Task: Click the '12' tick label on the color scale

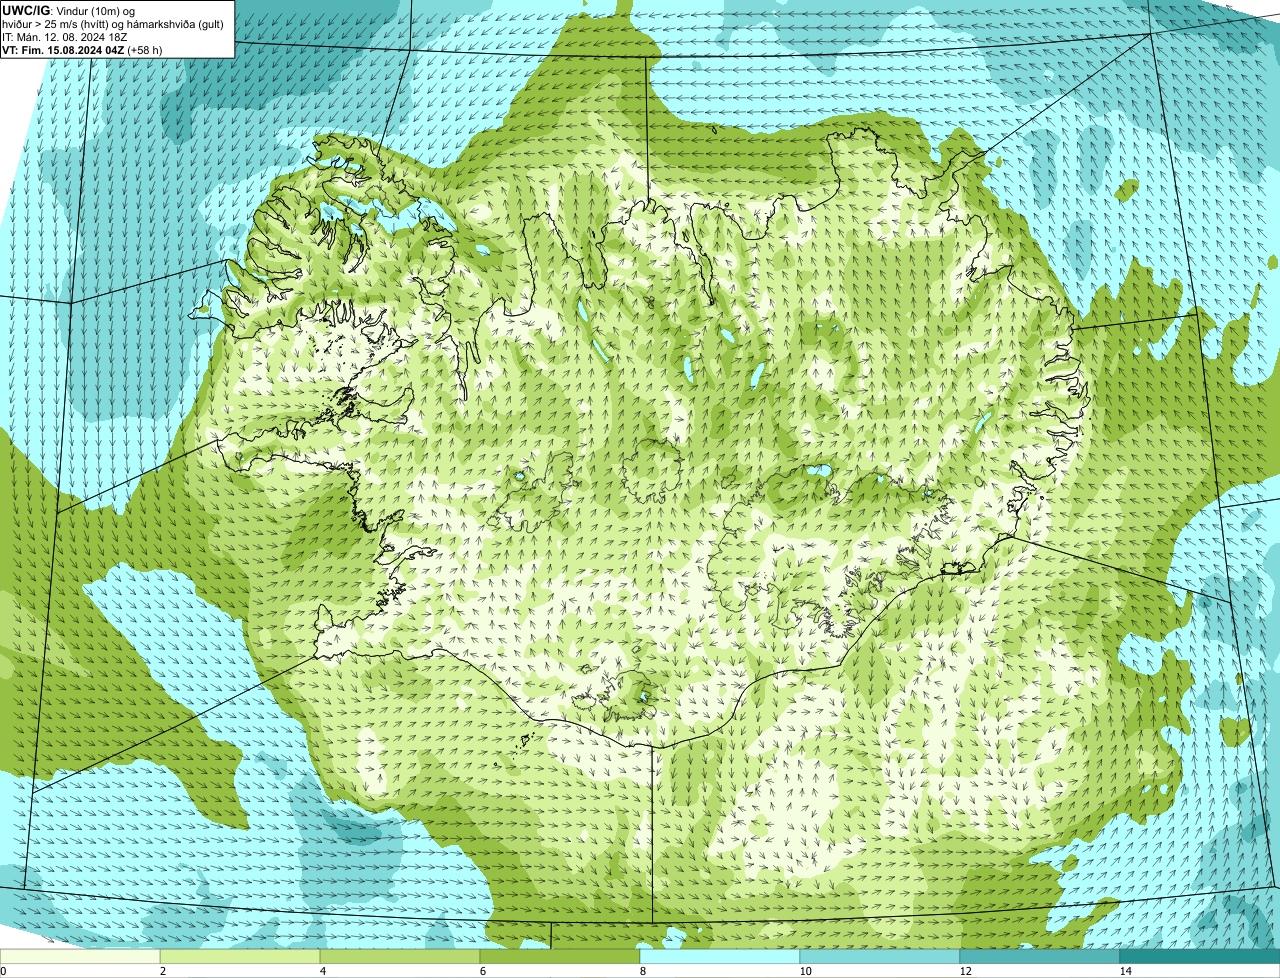Action: (965, 971)
